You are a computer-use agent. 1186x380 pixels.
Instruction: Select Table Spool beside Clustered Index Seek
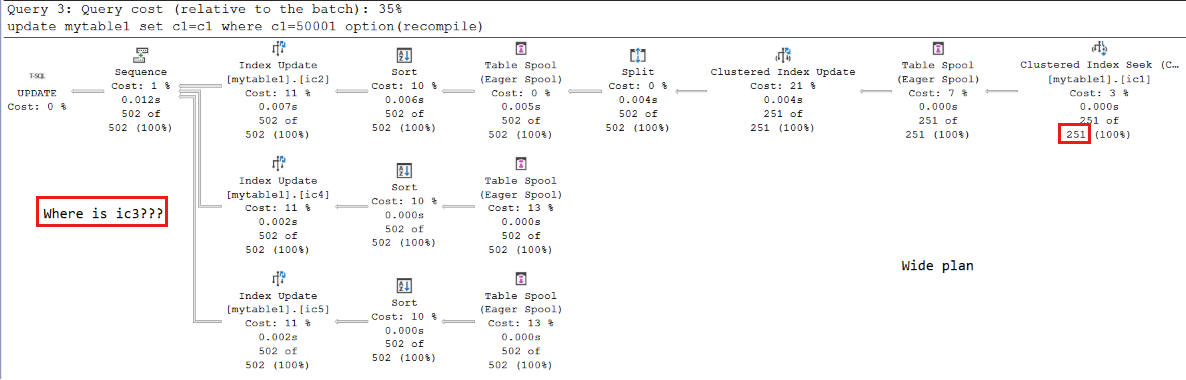coord(938,49)
